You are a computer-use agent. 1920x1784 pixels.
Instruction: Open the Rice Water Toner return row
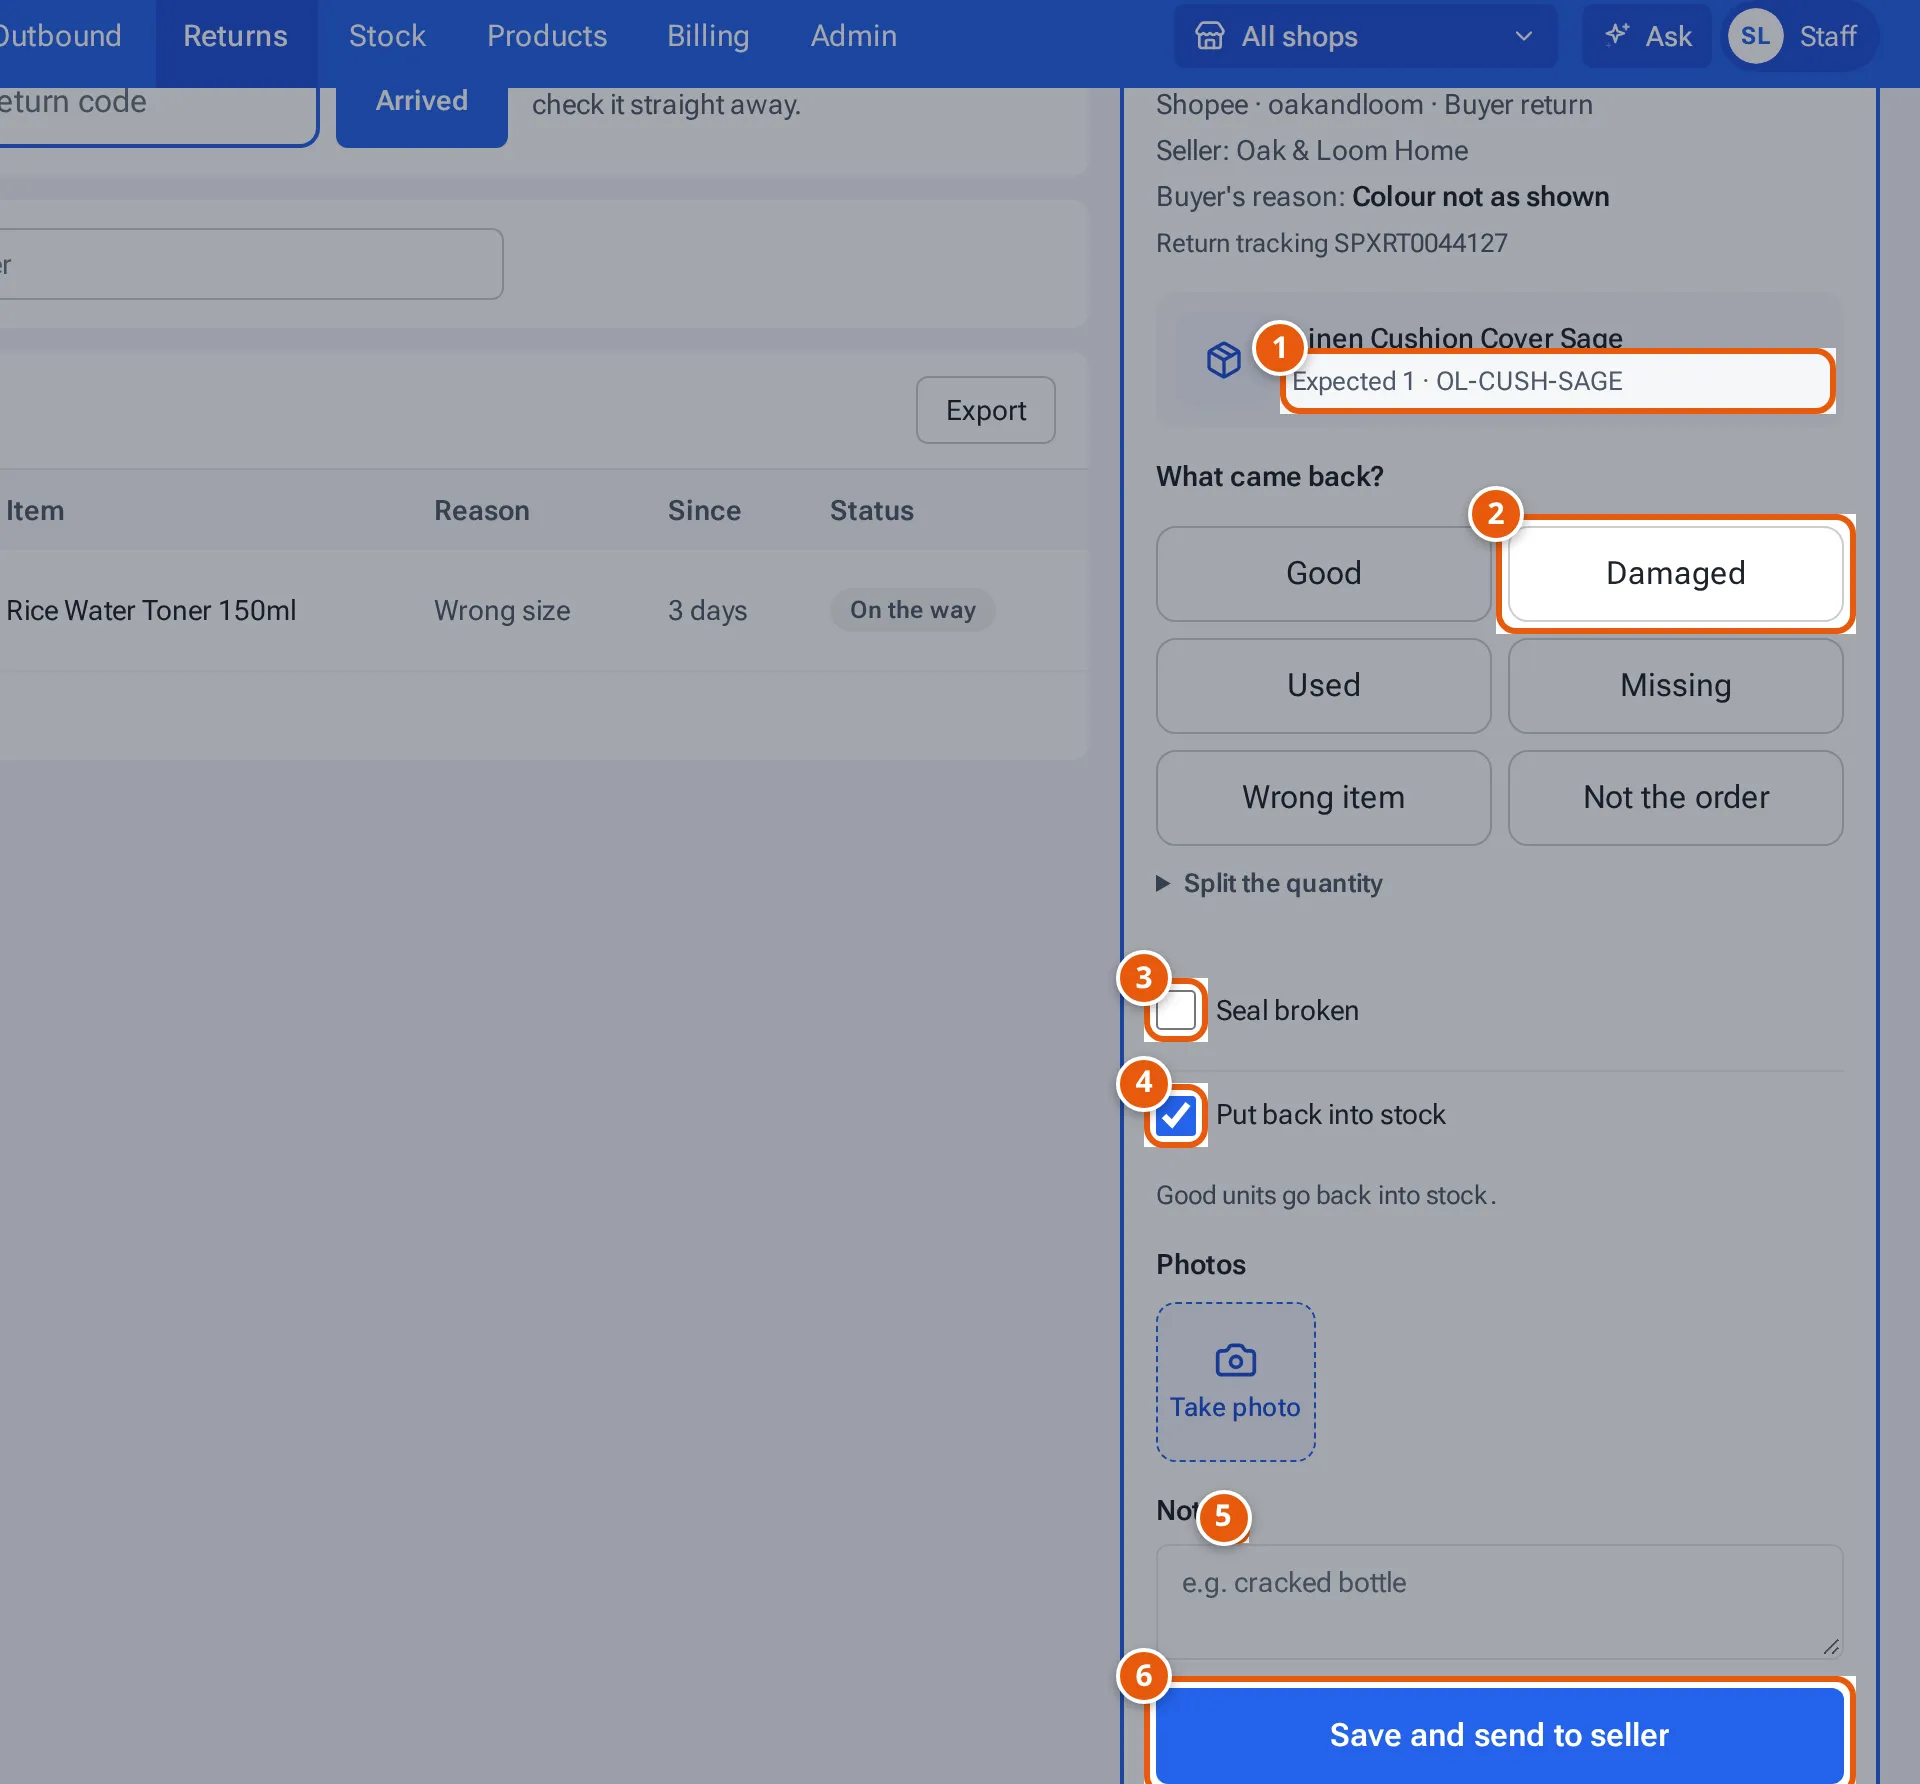click(540, 610)
